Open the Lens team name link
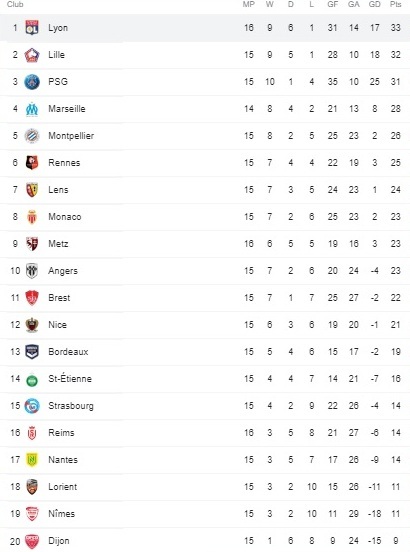Image resolution: width=410 pixels, height=552 pixels. 58,190
